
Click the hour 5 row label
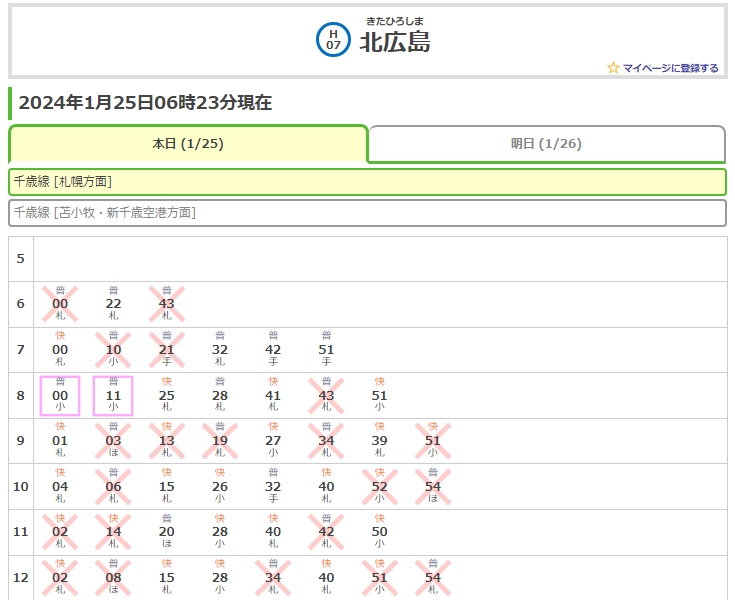pyautogui.click(x=21, y=258)
